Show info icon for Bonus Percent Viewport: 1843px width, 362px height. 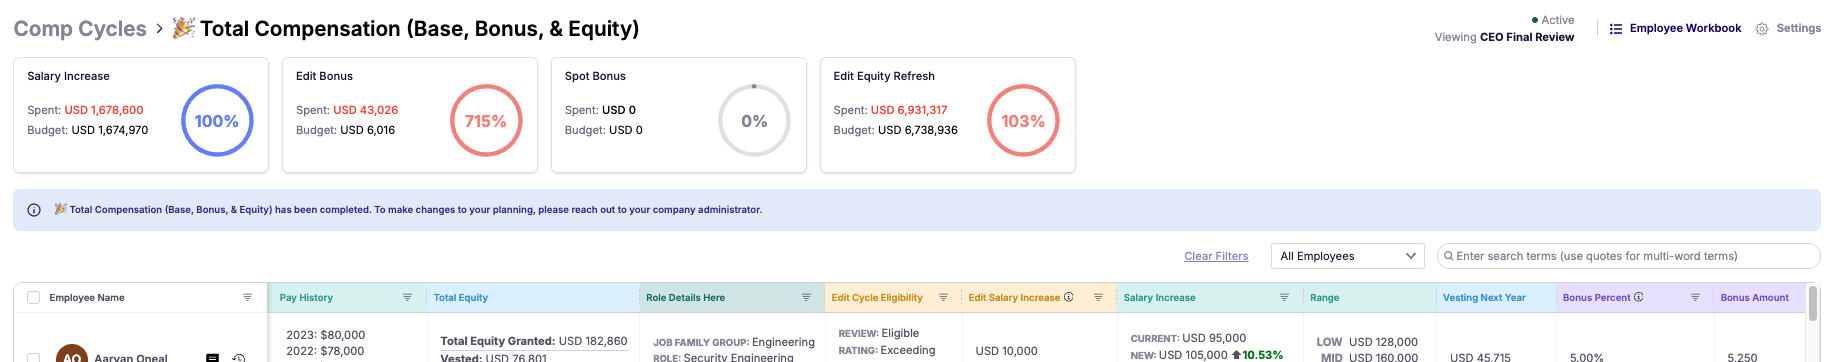(1638, 297)
